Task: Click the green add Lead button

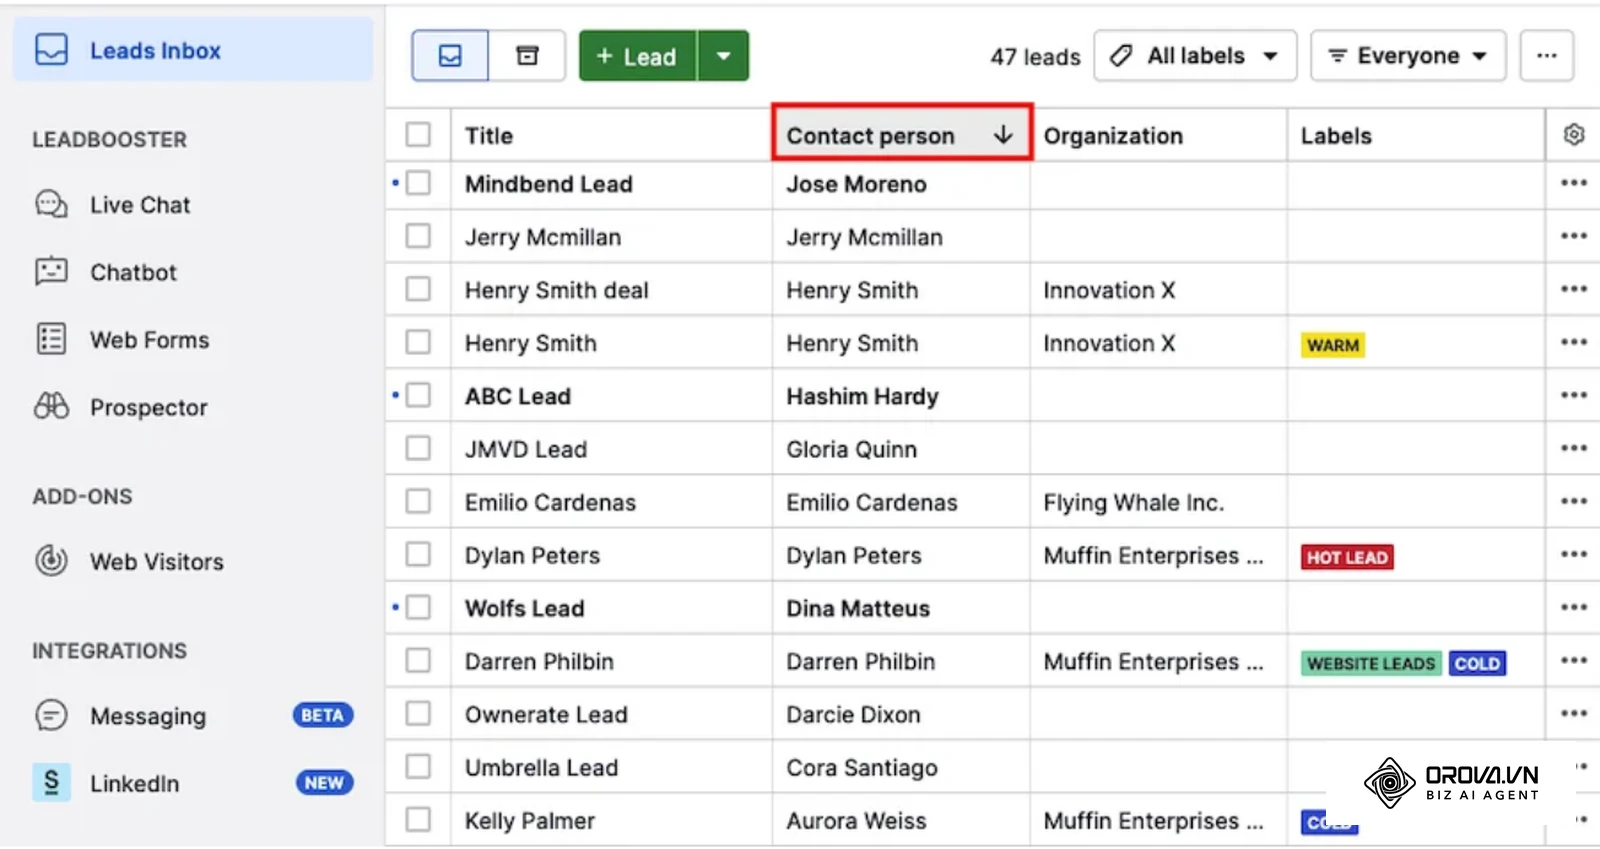Action: [x=637, y=56]
